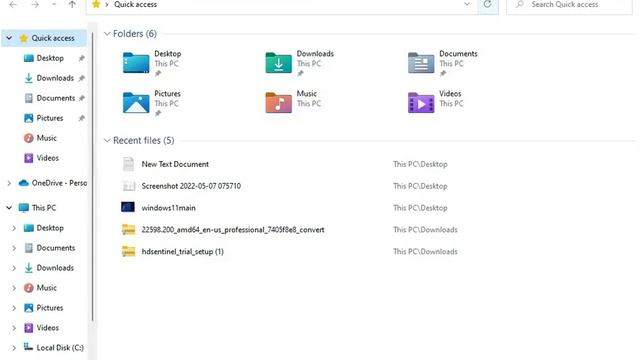Collapse the Folders (6) group
Screen dimensions: 640x360
tap(107, 33)
